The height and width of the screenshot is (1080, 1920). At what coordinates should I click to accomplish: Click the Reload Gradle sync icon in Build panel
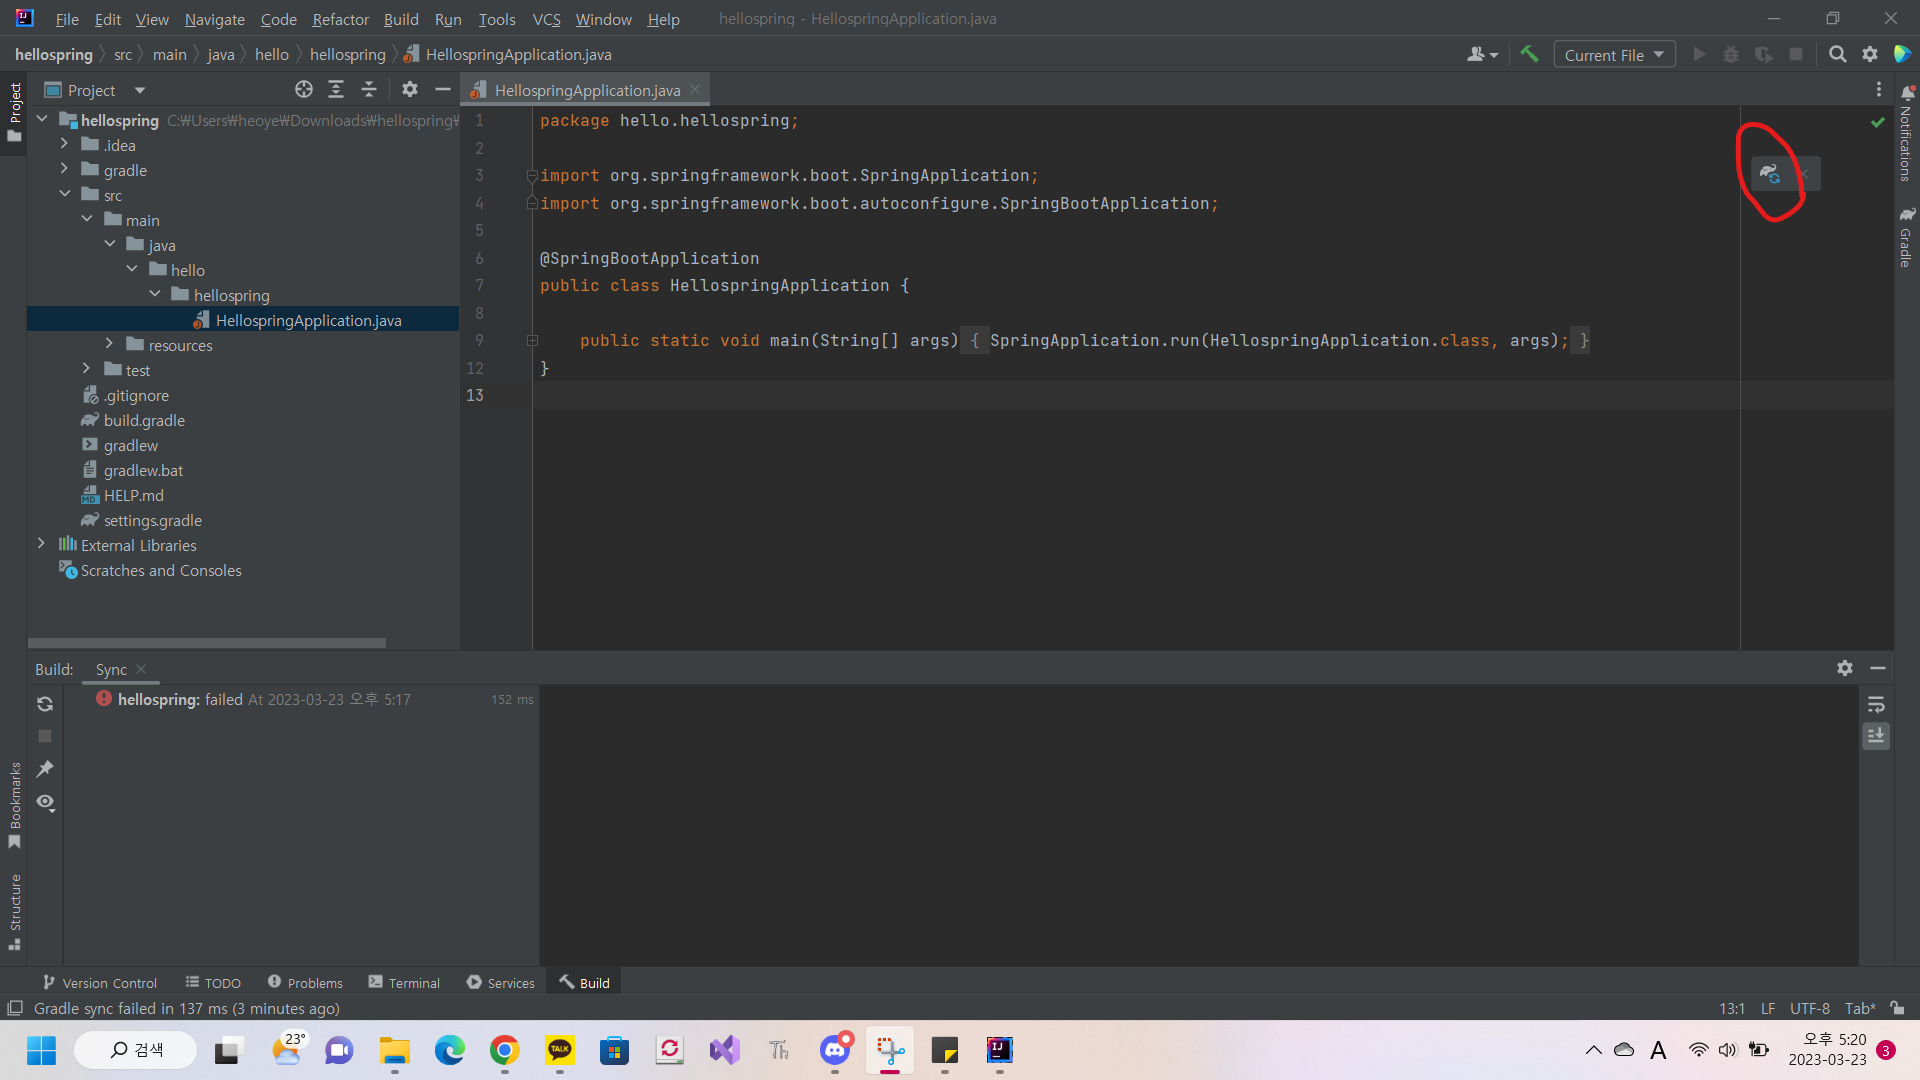[45, 704]
